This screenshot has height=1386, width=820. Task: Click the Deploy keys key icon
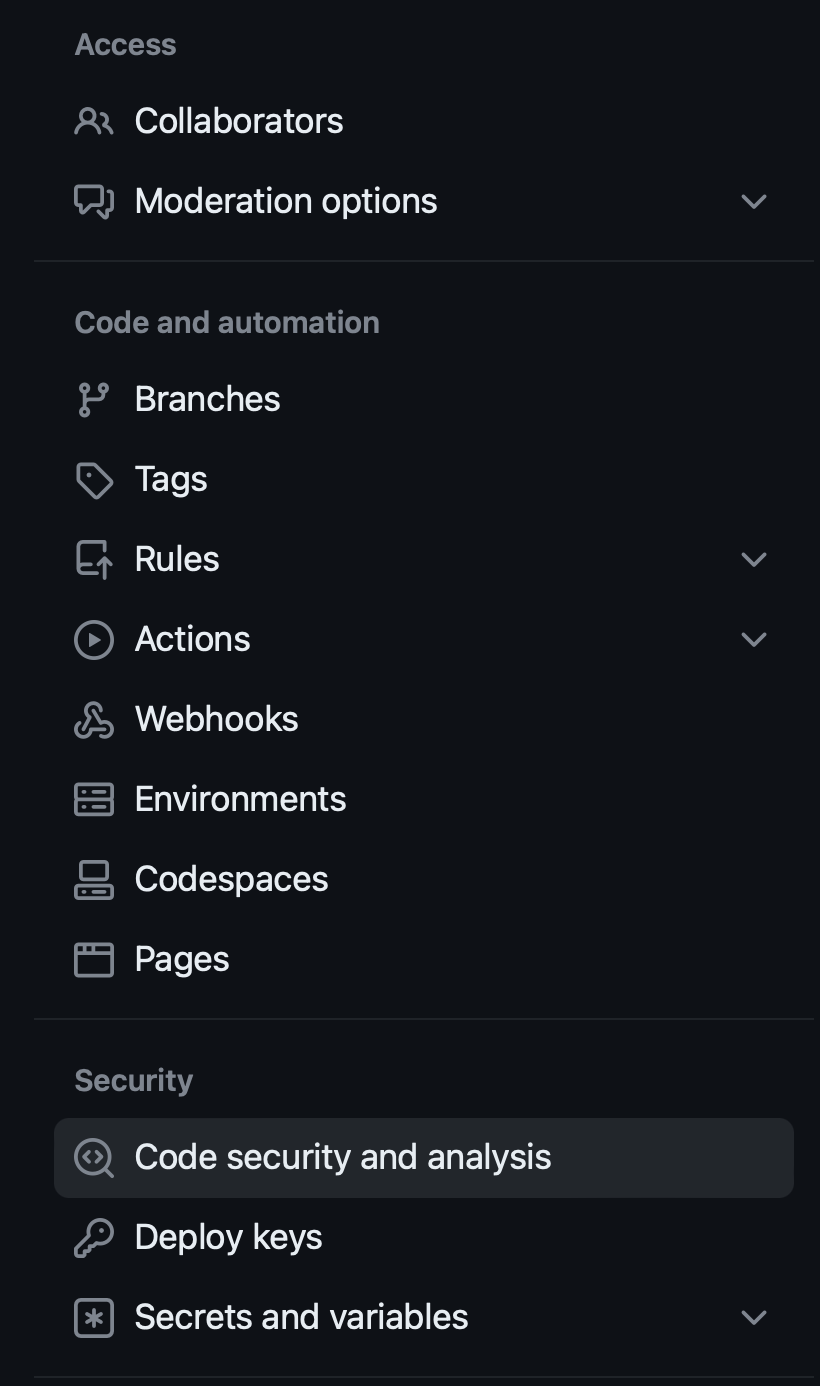tap(94, 1237)
